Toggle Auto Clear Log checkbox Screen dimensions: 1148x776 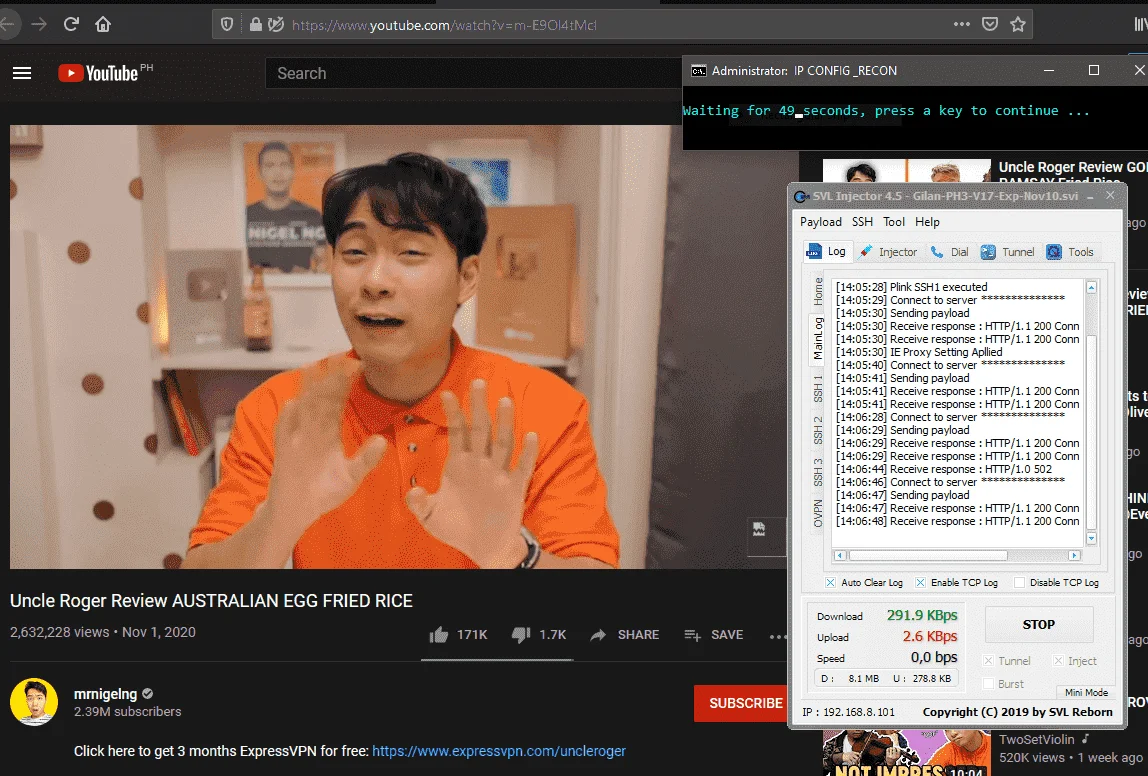(830, 583)
